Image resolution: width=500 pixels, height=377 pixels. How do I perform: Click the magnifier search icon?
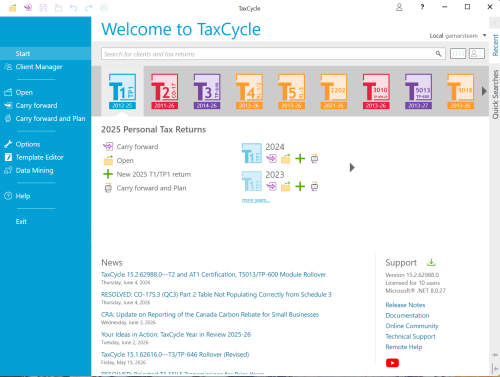[x=438, y=54]
